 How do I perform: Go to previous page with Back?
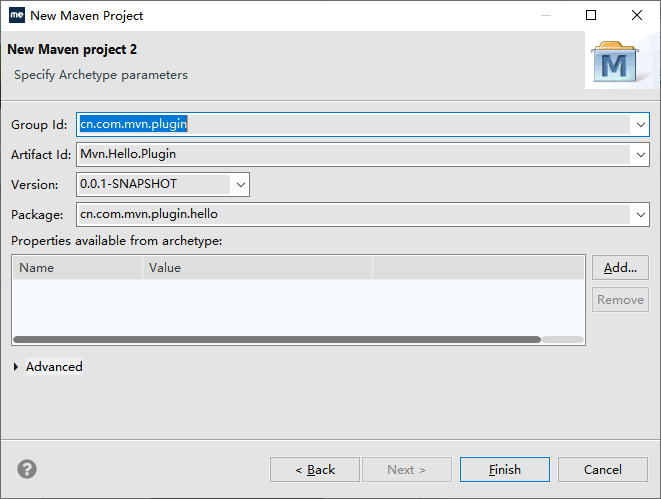pos(315,469)
